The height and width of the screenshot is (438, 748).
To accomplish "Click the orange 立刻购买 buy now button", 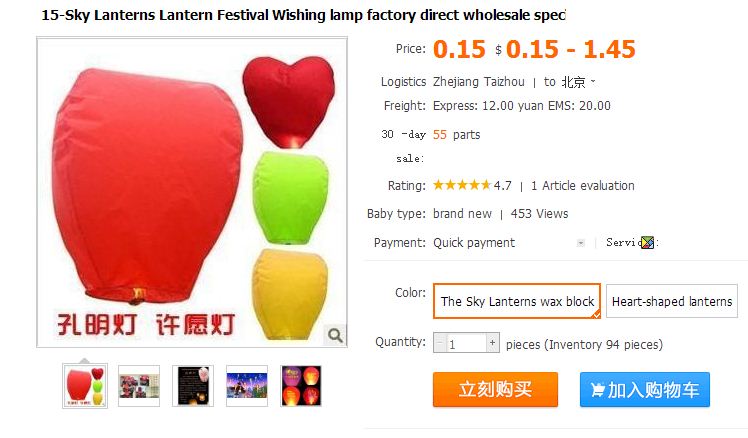I will (495, 389).
